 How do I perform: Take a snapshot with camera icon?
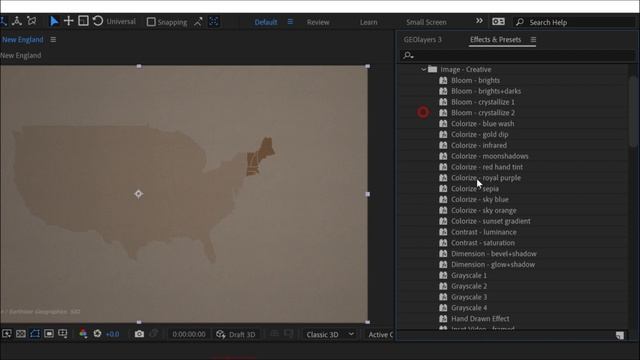pos(139,334)
